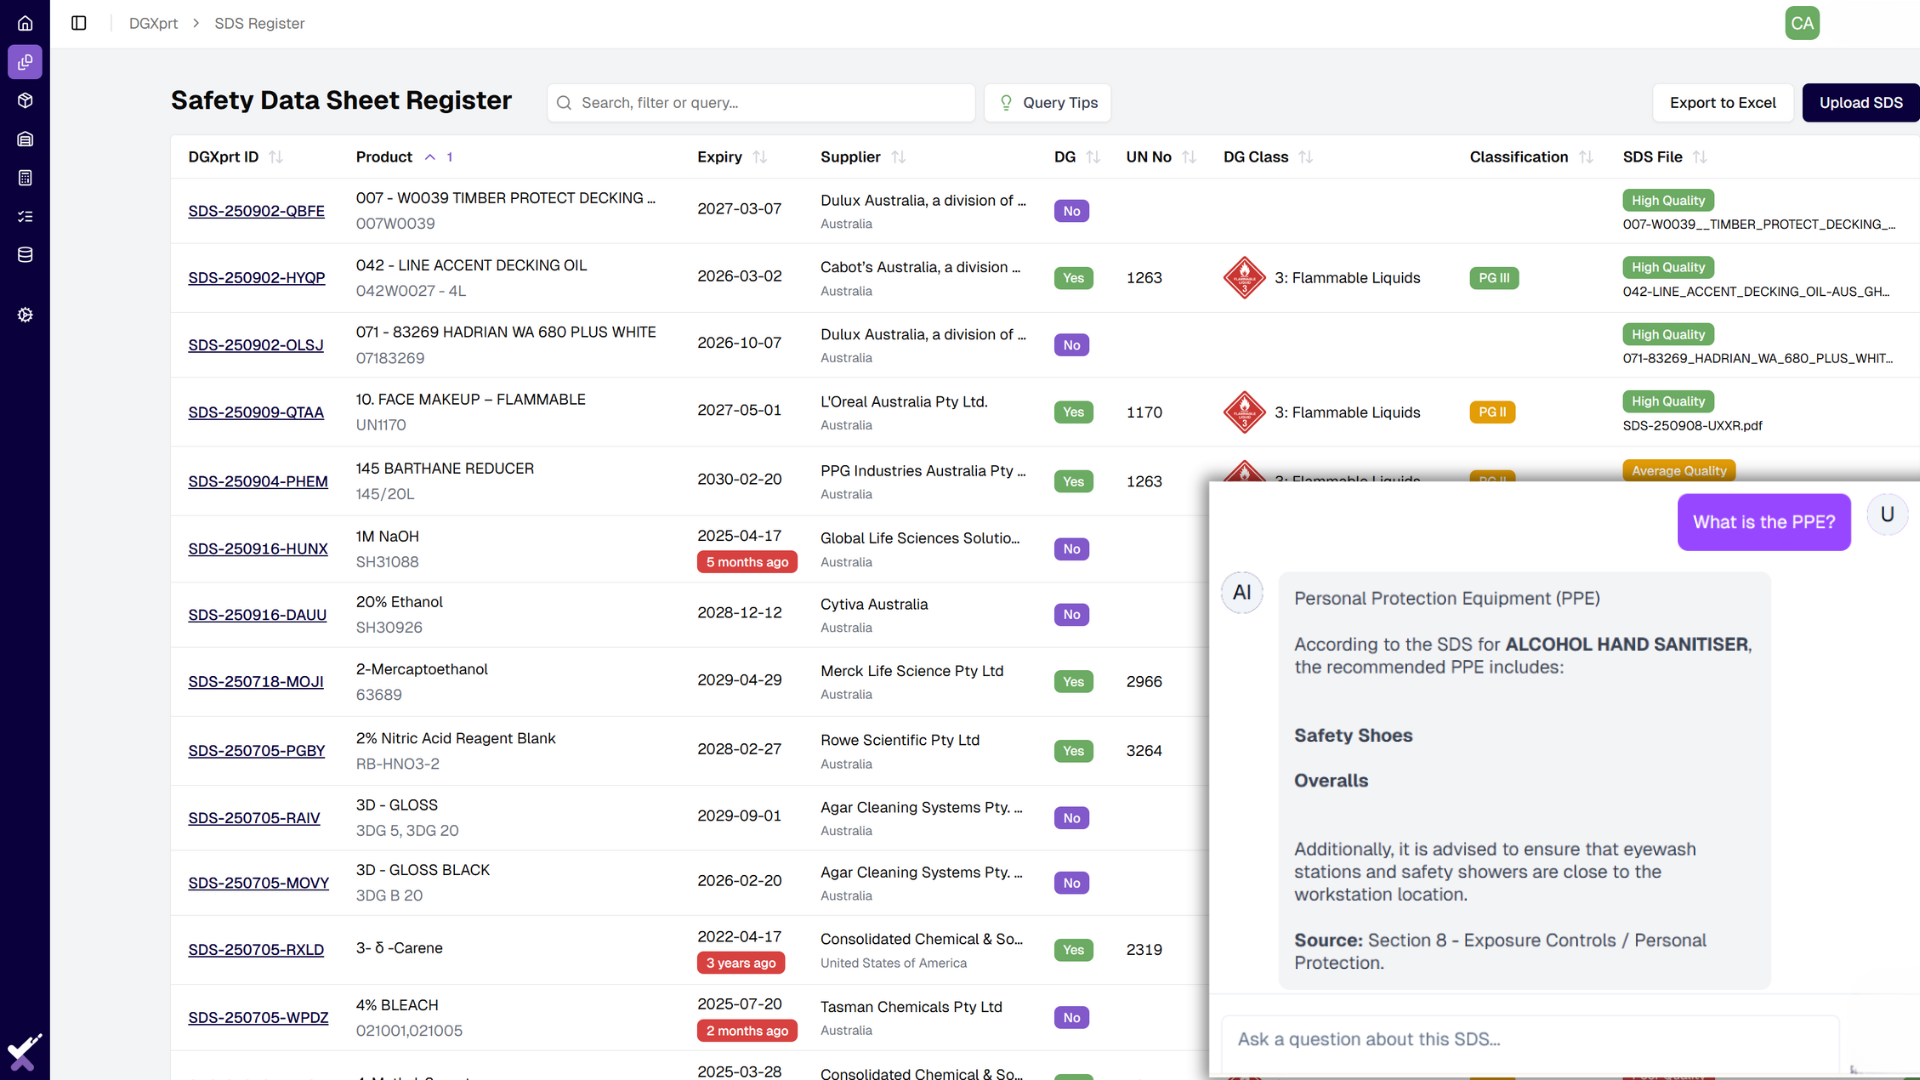Screen dimensions: 1920x1080
Task: Open Query Tips lightbulb button
Action: coord(1047,103)
